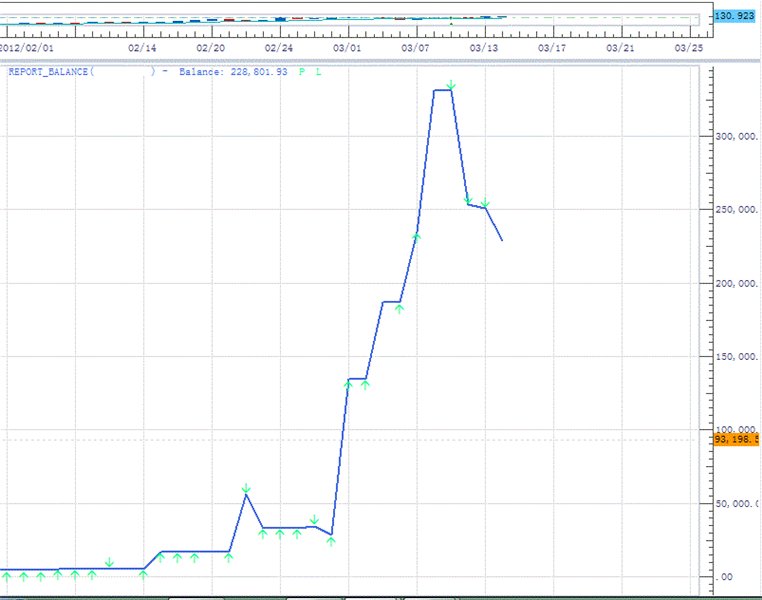762x600 pixels.
Task: Click the end point of the blue balance line
Action: tap(502, 240)
